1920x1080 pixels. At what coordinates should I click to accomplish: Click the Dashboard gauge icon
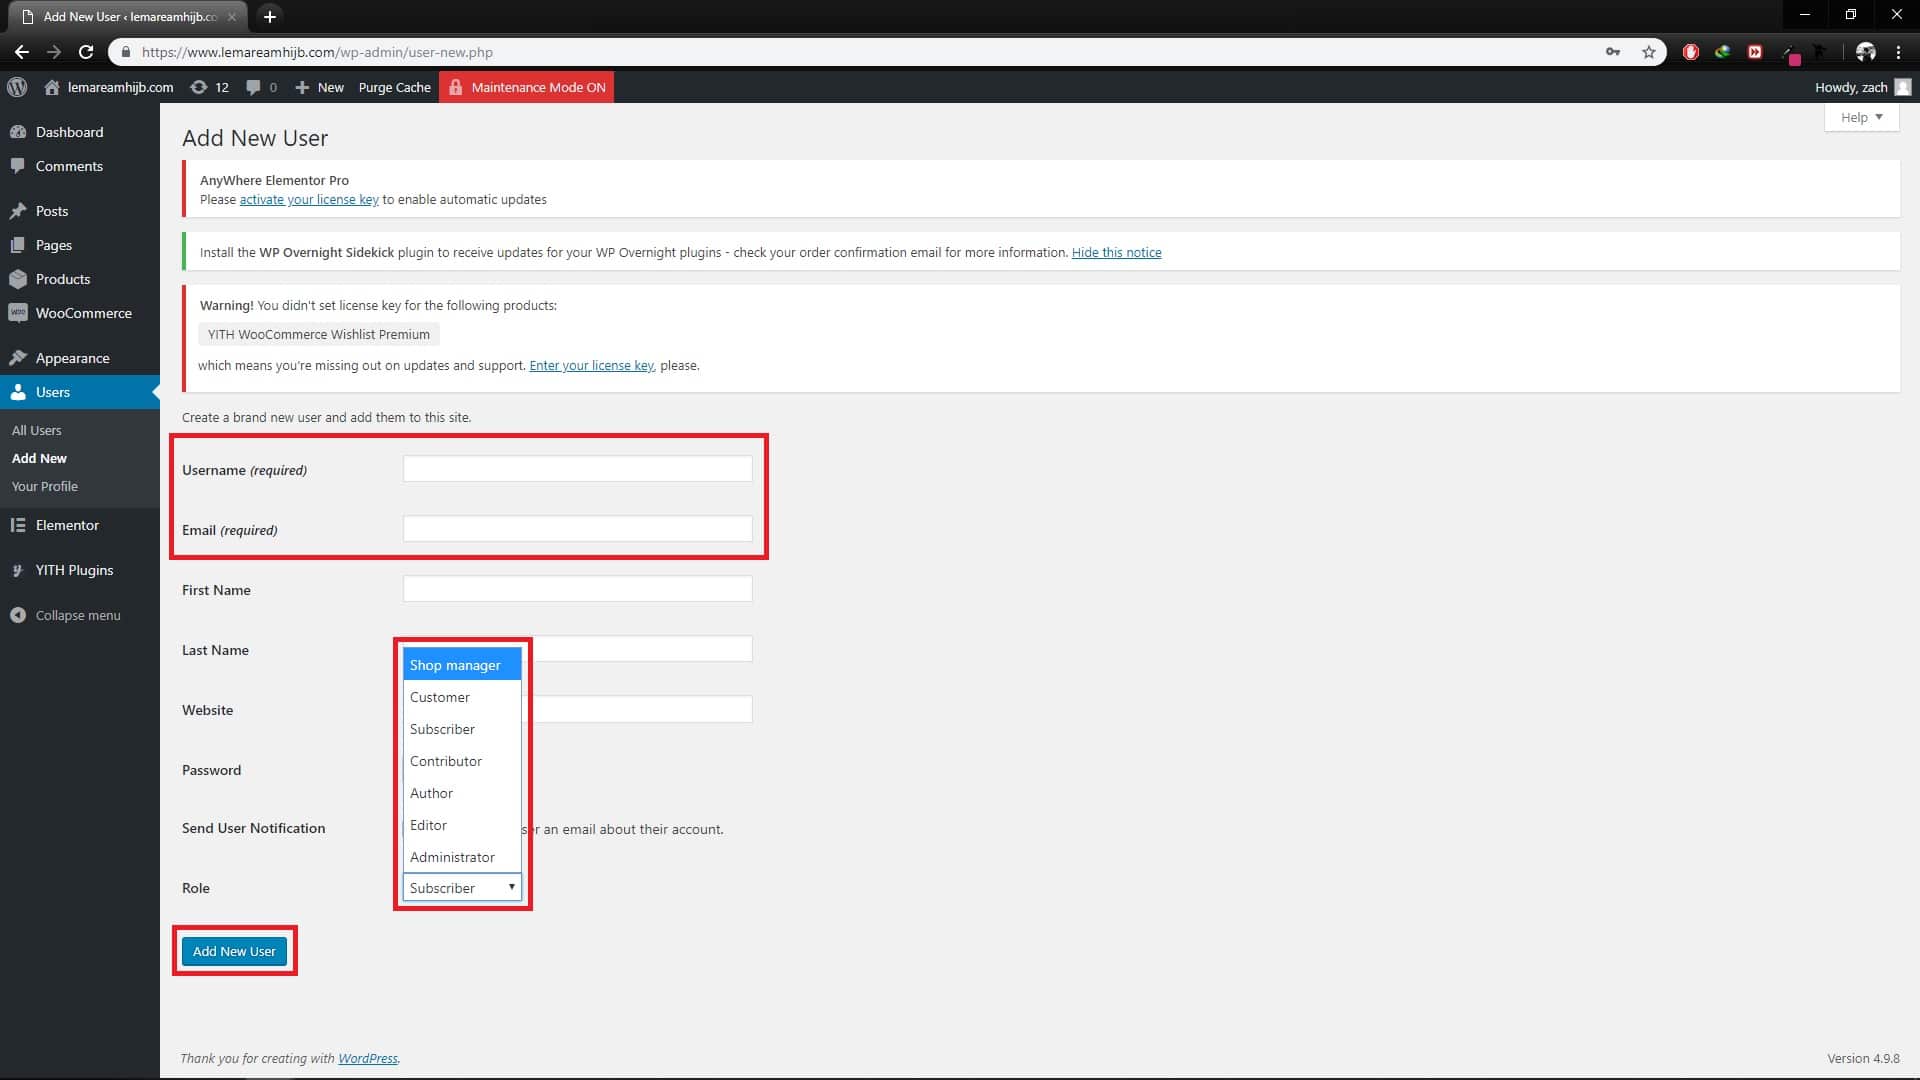pyautogui.click(x=18, y=132)
